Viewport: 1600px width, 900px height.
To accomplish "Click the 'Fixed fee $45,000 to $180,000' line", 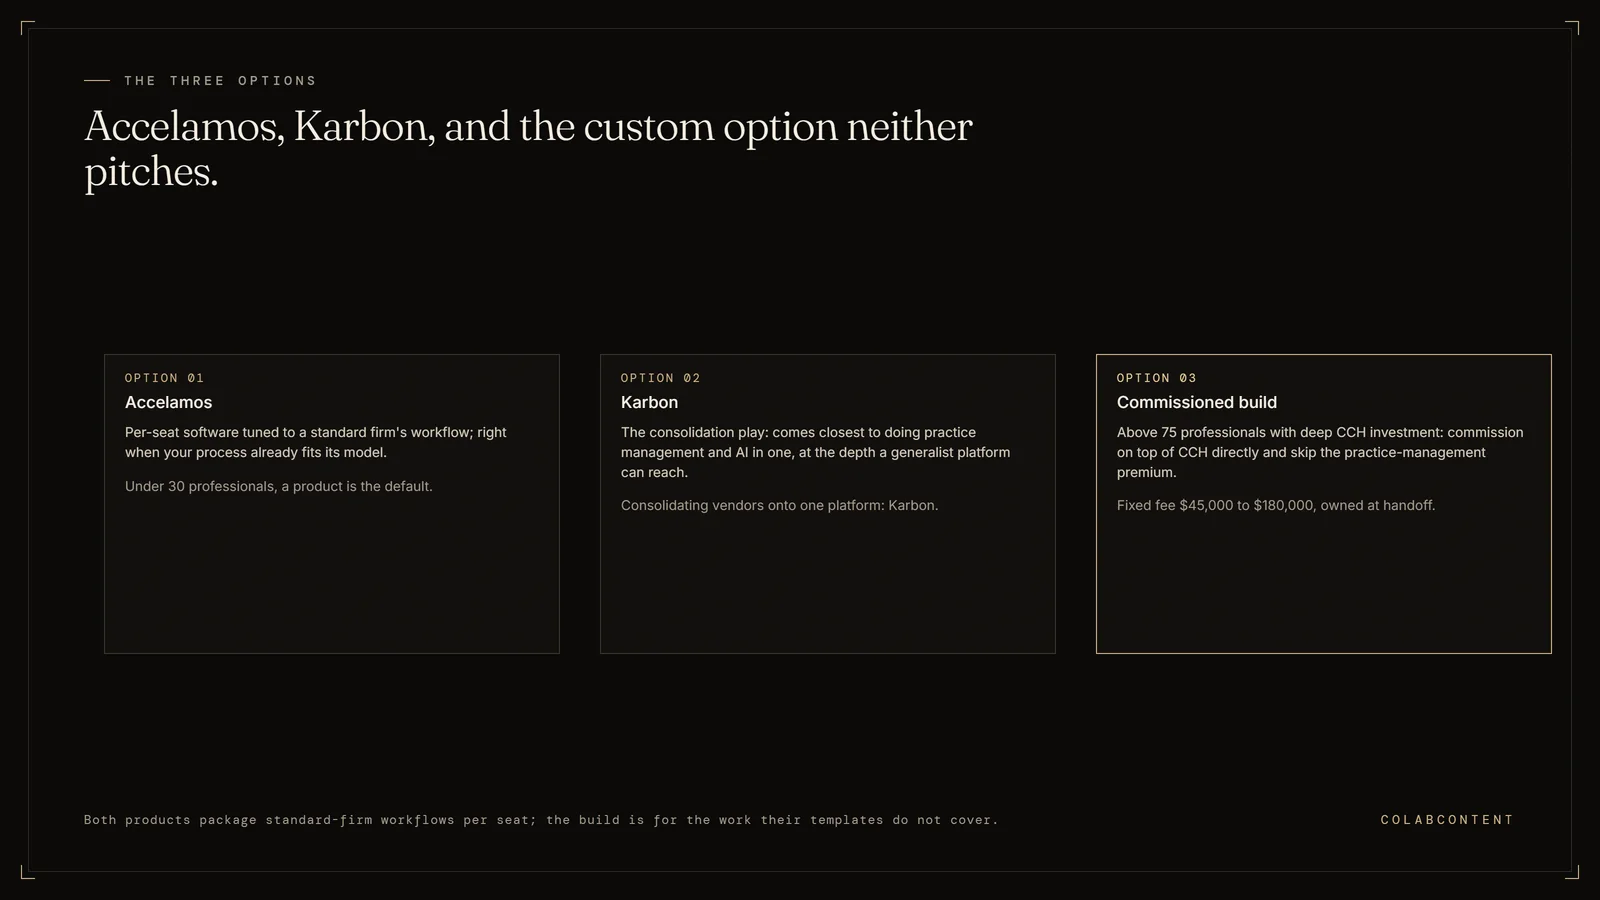I will click(1276, 505).
